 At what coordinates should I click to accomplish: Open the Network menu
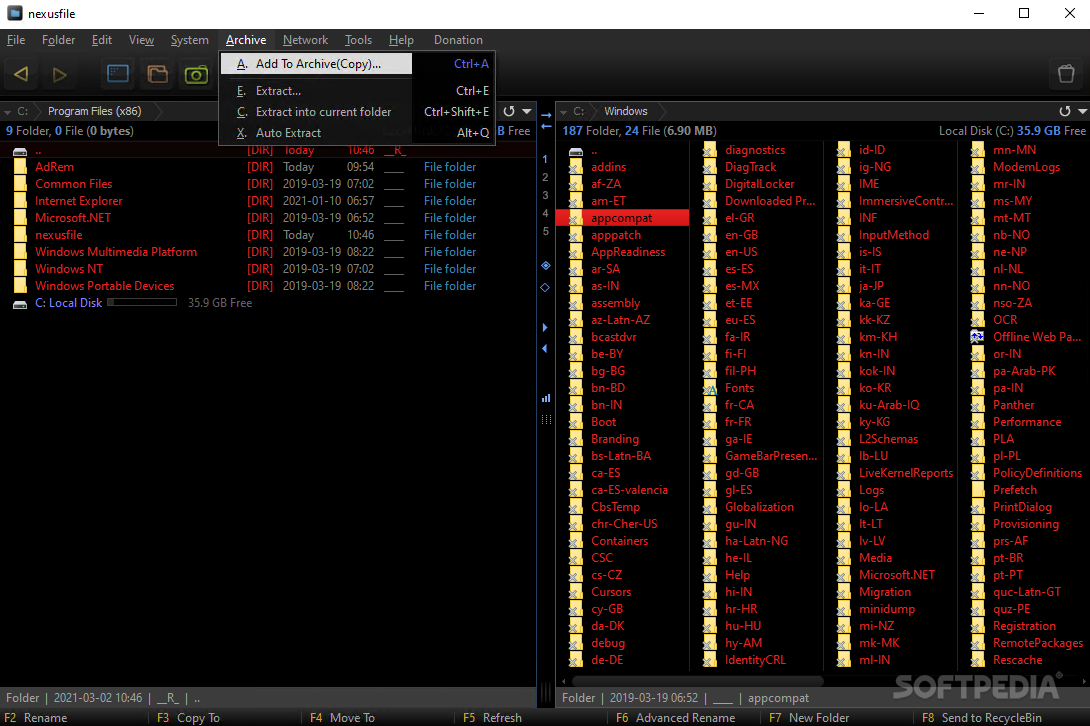click(305, 40)
